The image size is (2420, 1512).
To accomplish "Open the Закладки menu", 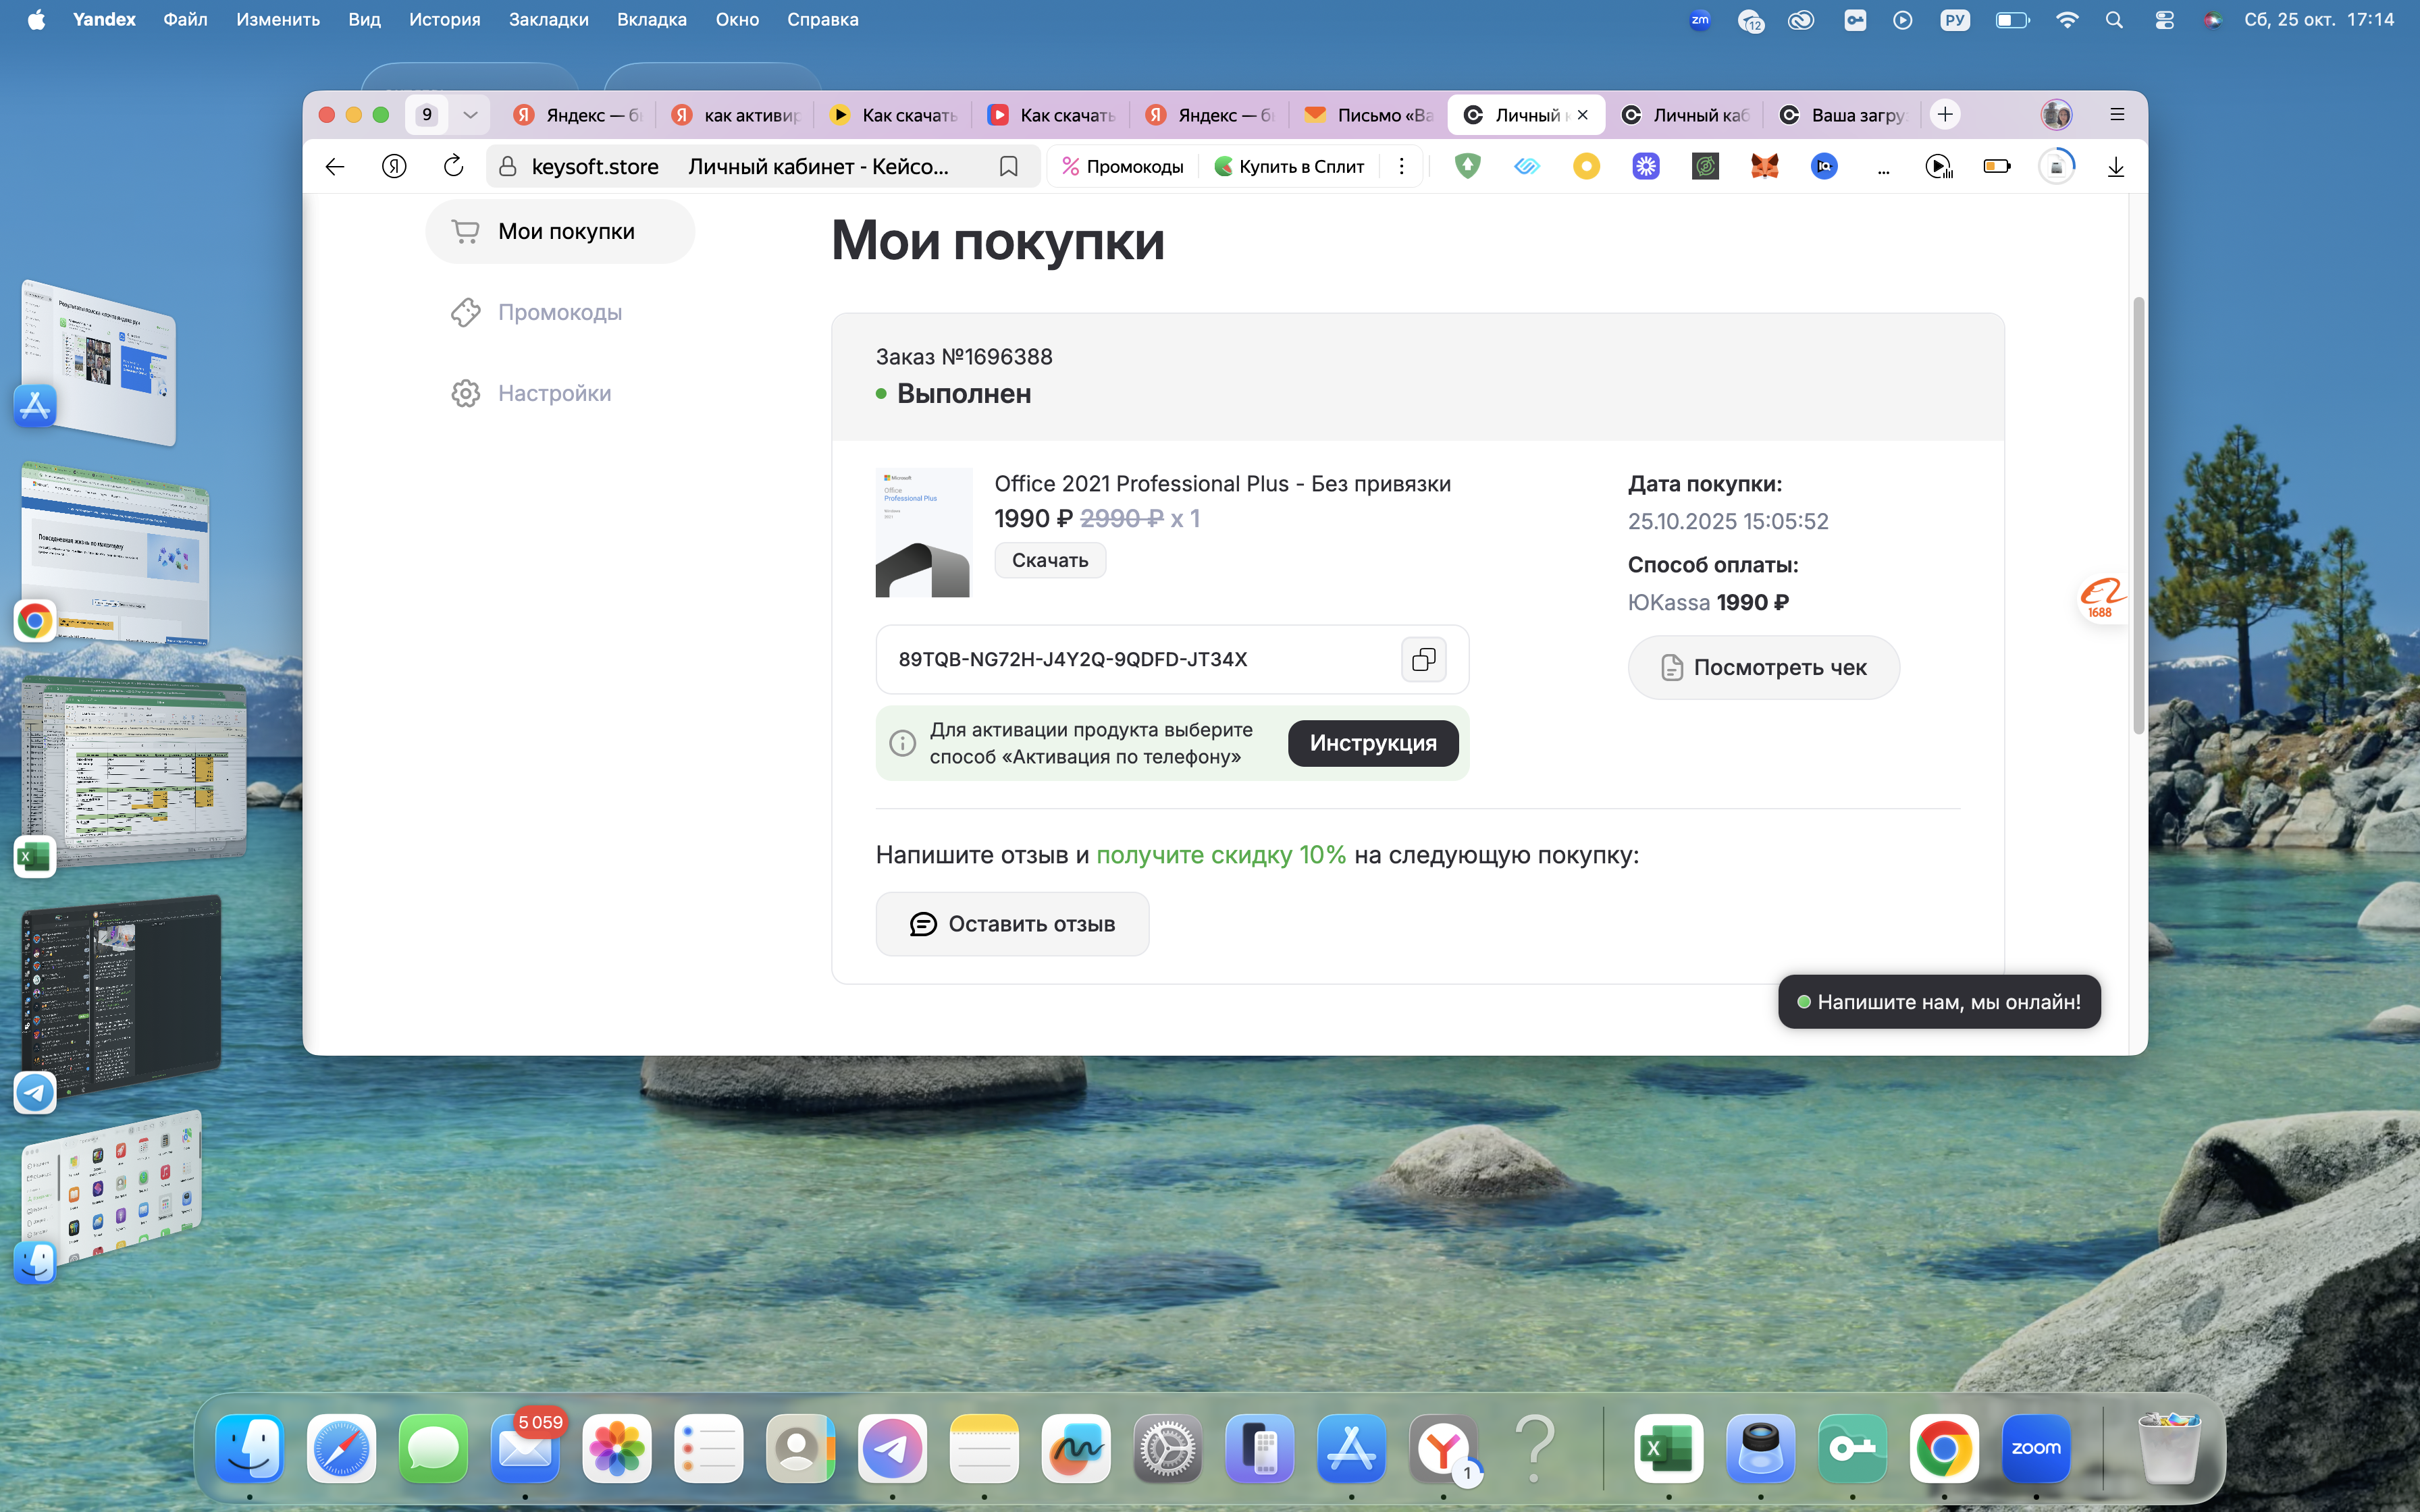I will tap(548, 20).
